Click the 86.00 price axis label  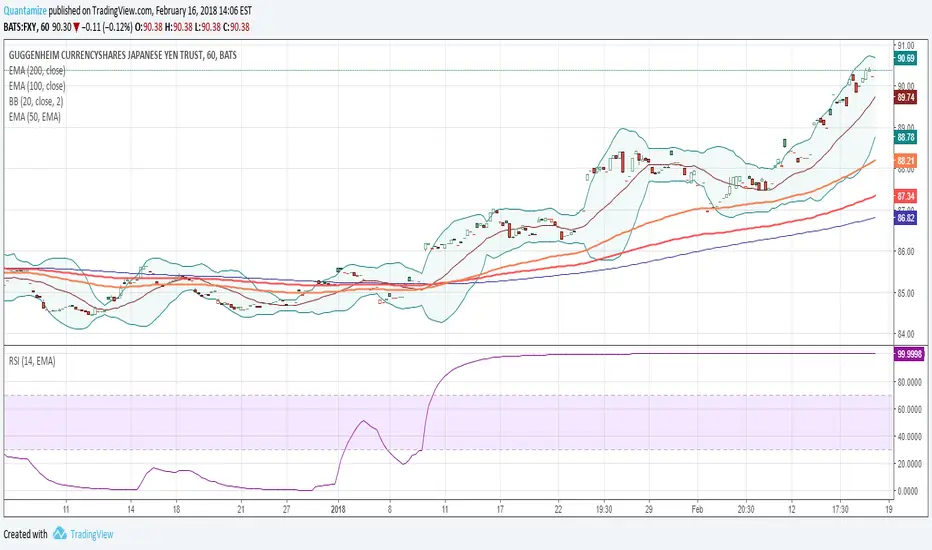click(x=906, y=252)
